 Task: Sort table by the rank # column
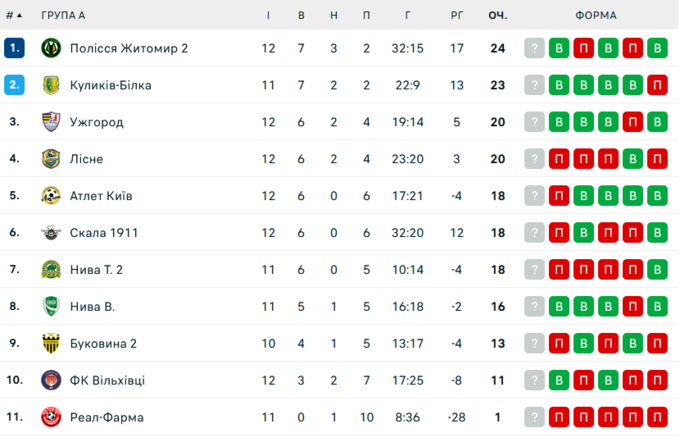pos(13,15)
